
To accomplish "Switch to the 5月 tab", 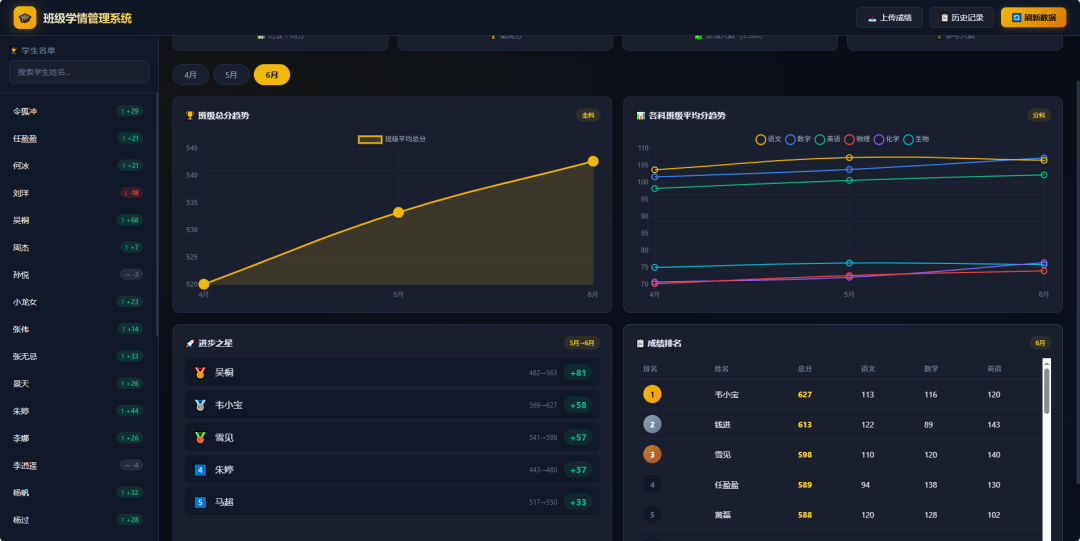I will [x=231, y=74].
